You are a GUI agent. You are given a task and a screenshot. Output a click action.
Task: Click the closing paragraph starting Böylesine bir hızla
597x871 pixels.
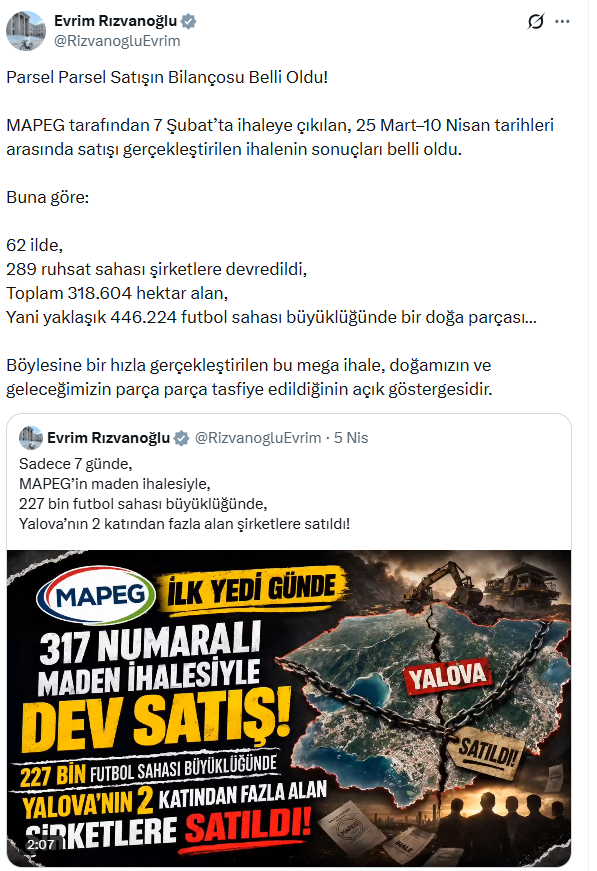tap(249, 377)
